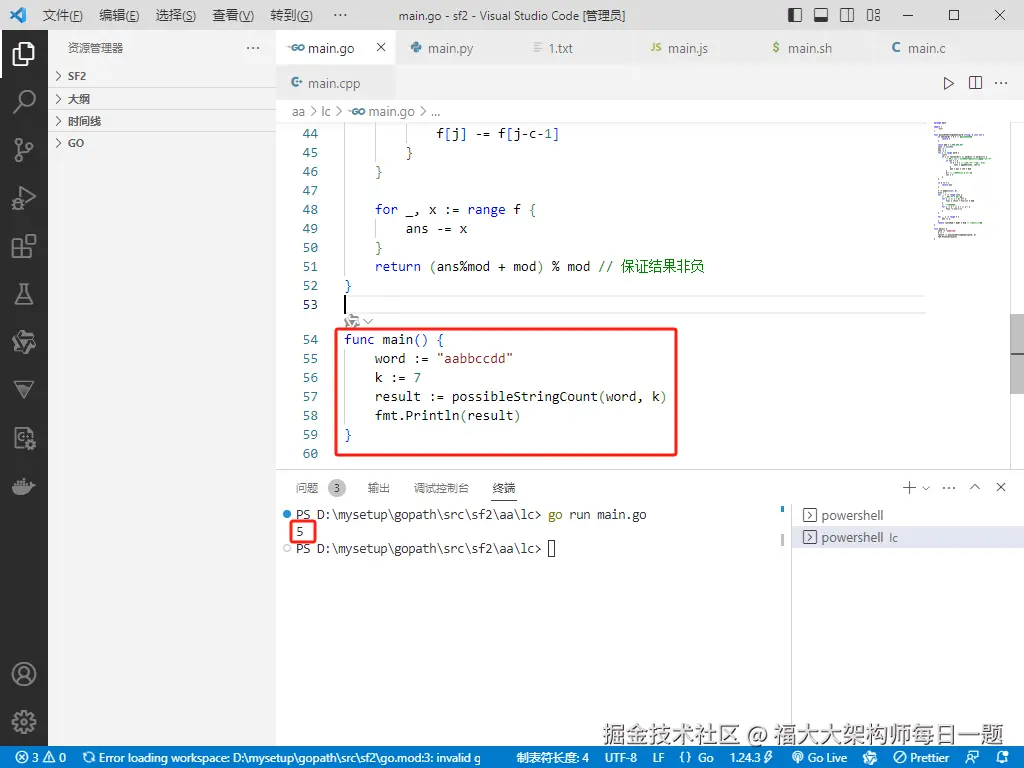Open the 问题 problems panel tab
The height and width of the screenshot is (768, 1024).
point(307,488)
